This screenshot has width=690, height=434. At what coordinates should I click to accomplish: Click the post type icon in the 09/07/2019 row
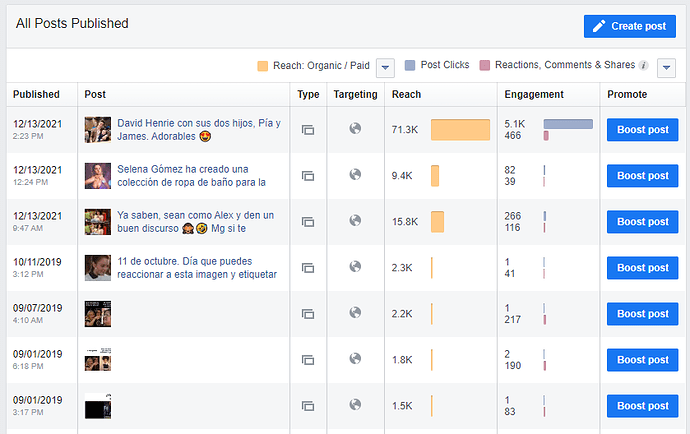[308, 314]
